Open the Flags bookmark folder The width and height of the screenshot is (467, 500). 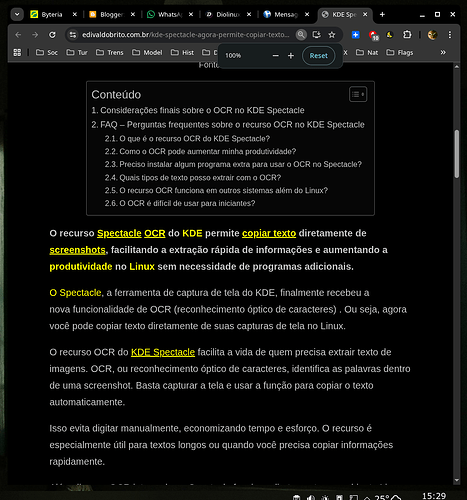point(400,52)
